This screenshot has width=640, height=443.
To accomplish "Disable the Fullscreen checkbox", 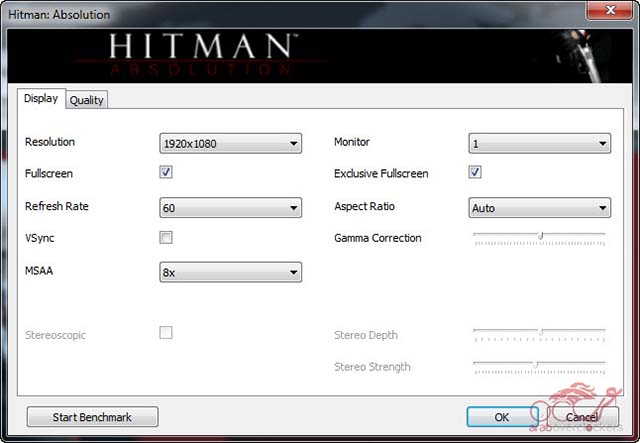I will pyautogui.click(x=166, y=173).
